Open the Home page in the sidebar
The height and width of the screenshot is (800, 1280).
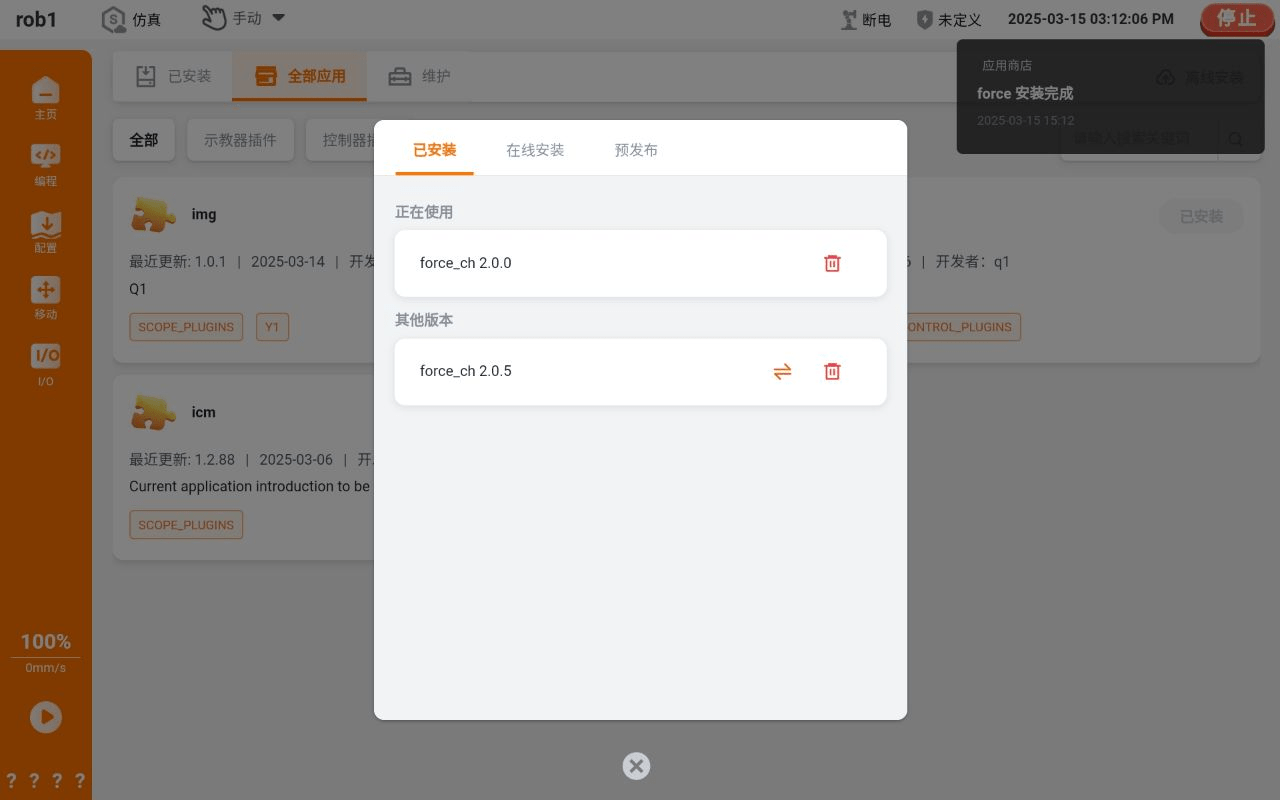46,98
